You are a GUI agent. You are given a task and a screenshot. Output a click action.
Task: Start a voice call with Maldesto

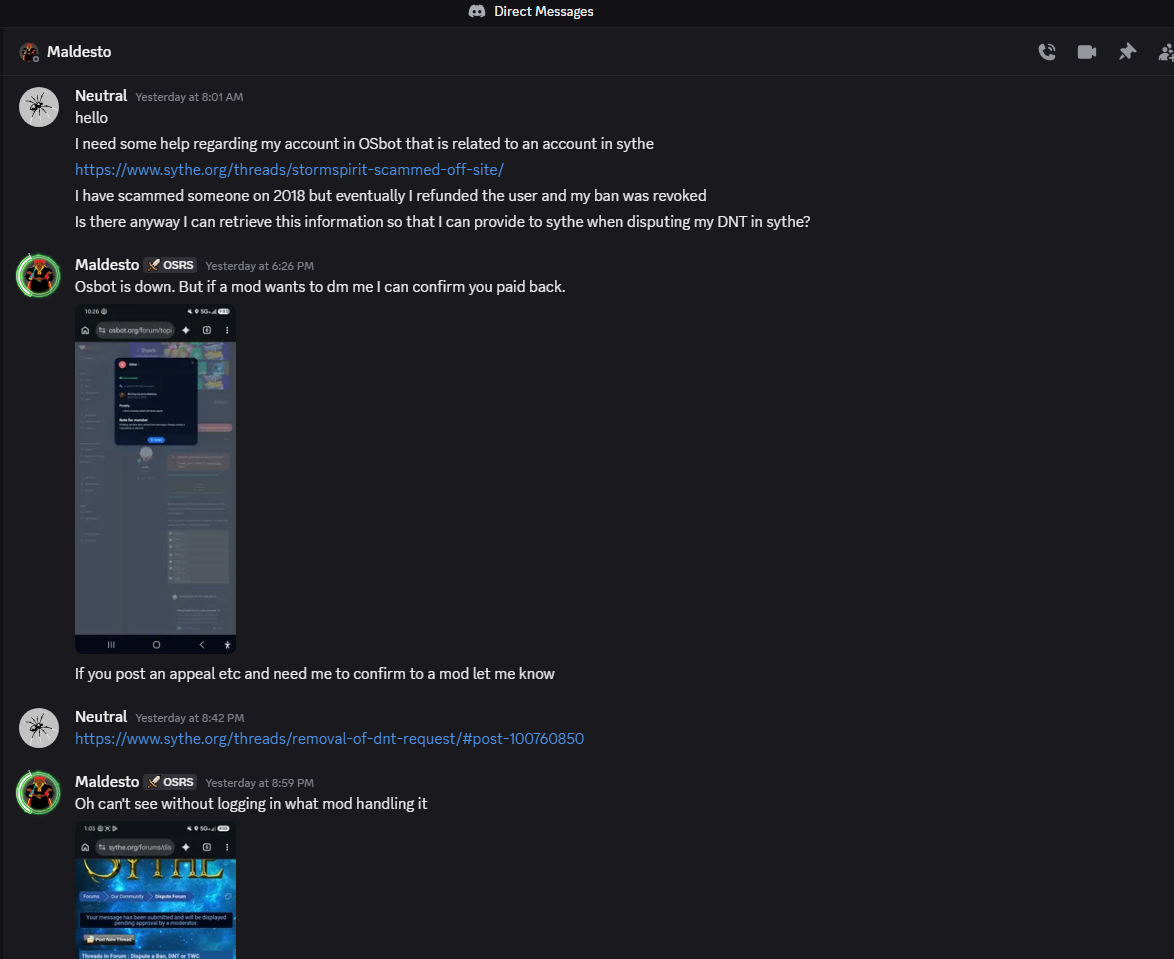[1047, 52]
